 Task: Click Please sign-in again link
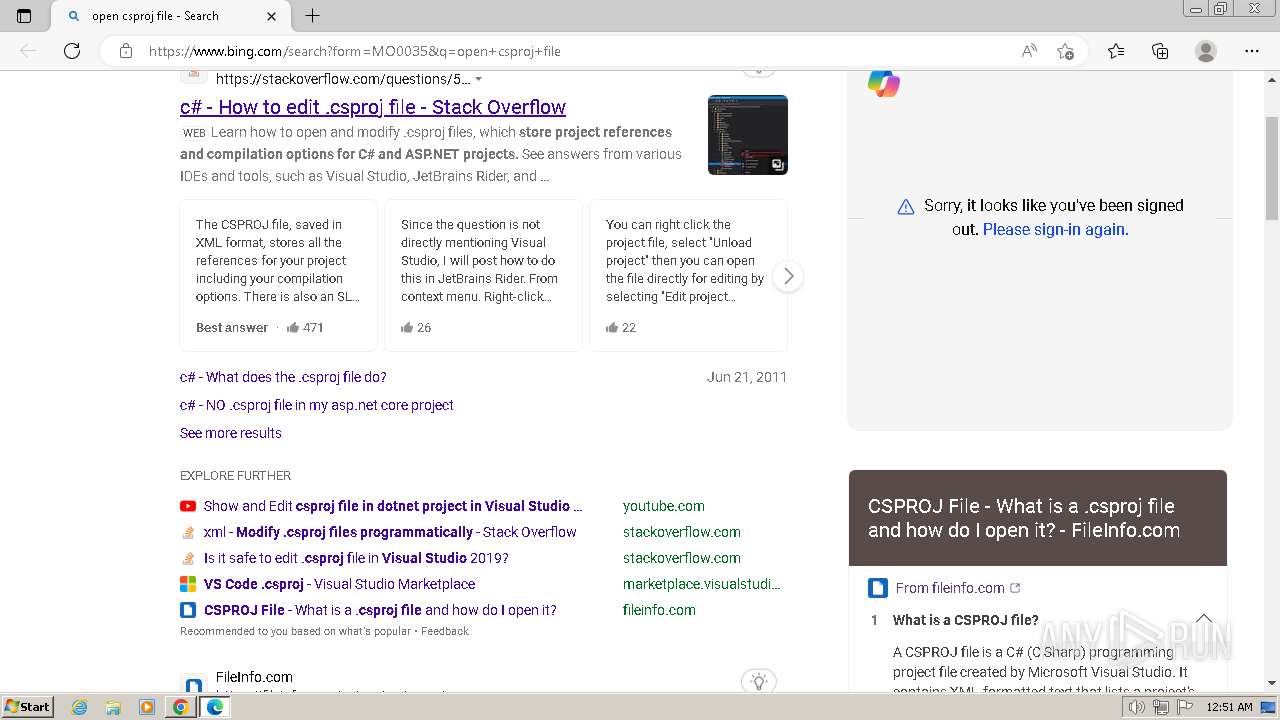[1055, 229]
